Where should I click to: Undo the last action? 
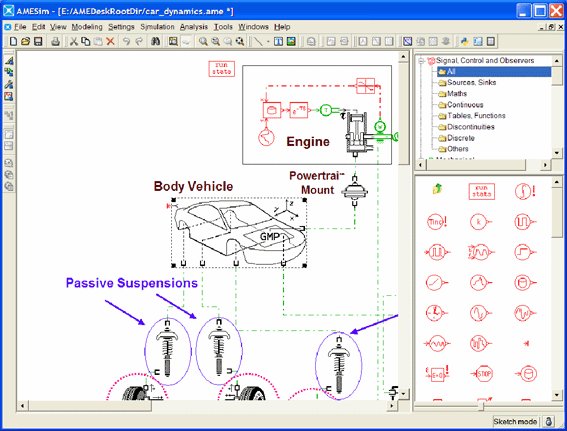point(126,42)
